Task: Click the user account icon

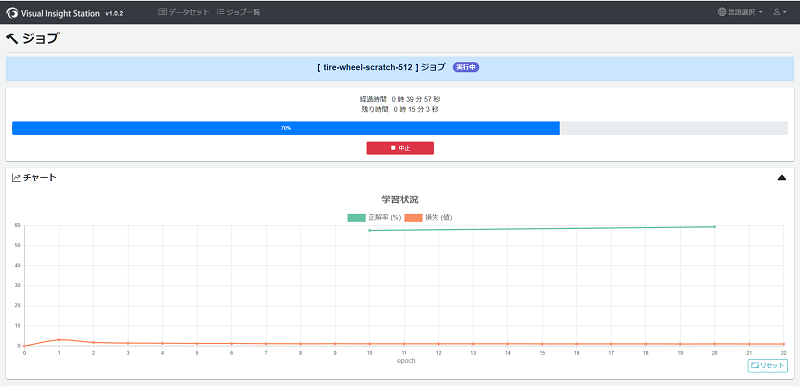Action: [x=777, y=12]
